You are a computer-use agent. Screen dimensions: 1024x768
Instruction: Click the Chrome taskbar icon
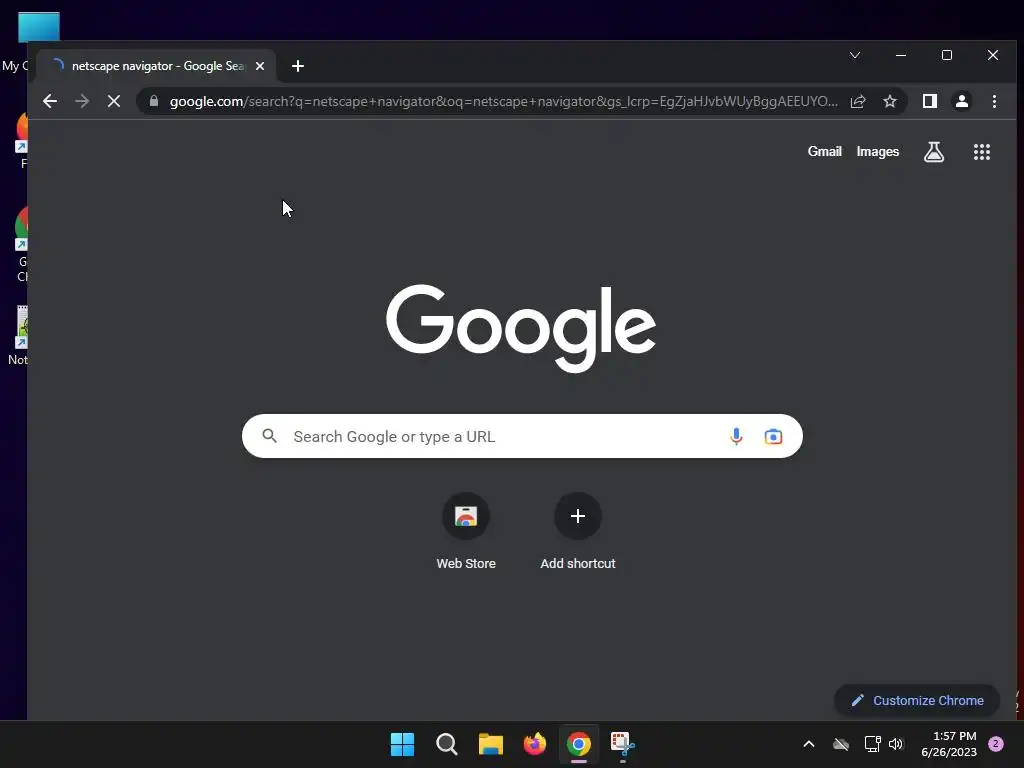(579, 744)
